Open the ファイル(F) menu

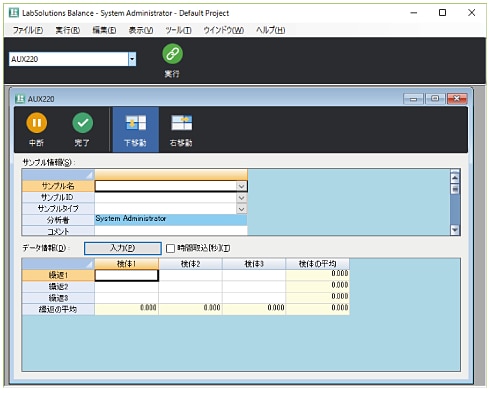click(28, 30)
